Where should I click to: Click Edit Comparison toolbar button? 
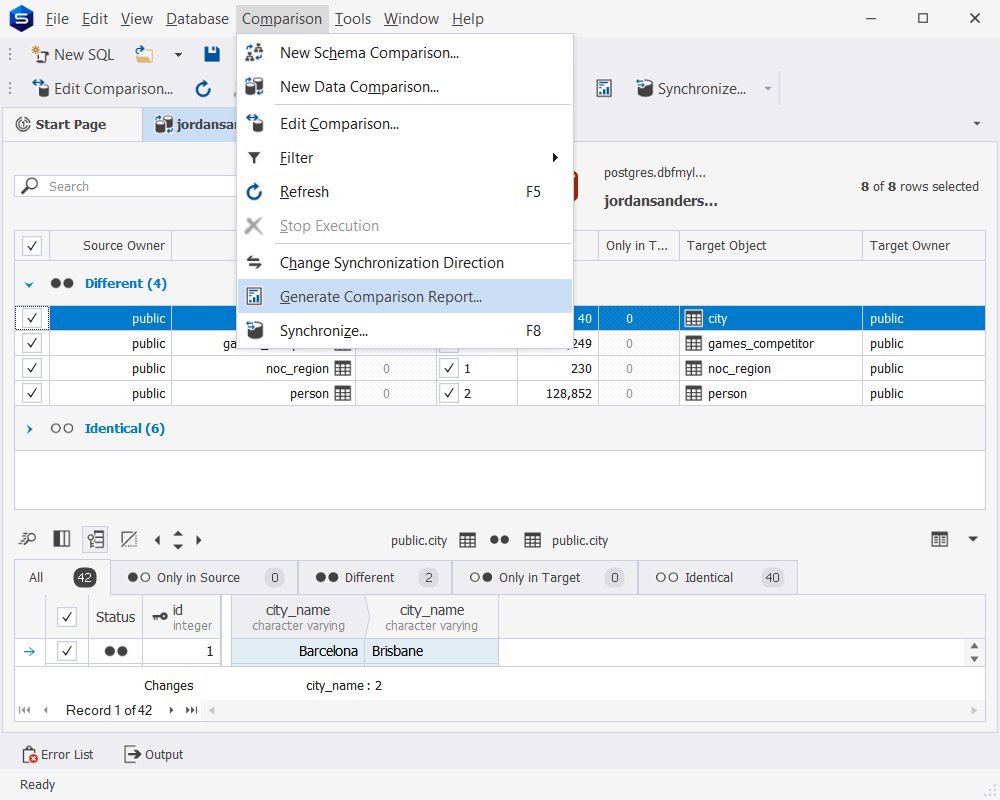103,89
